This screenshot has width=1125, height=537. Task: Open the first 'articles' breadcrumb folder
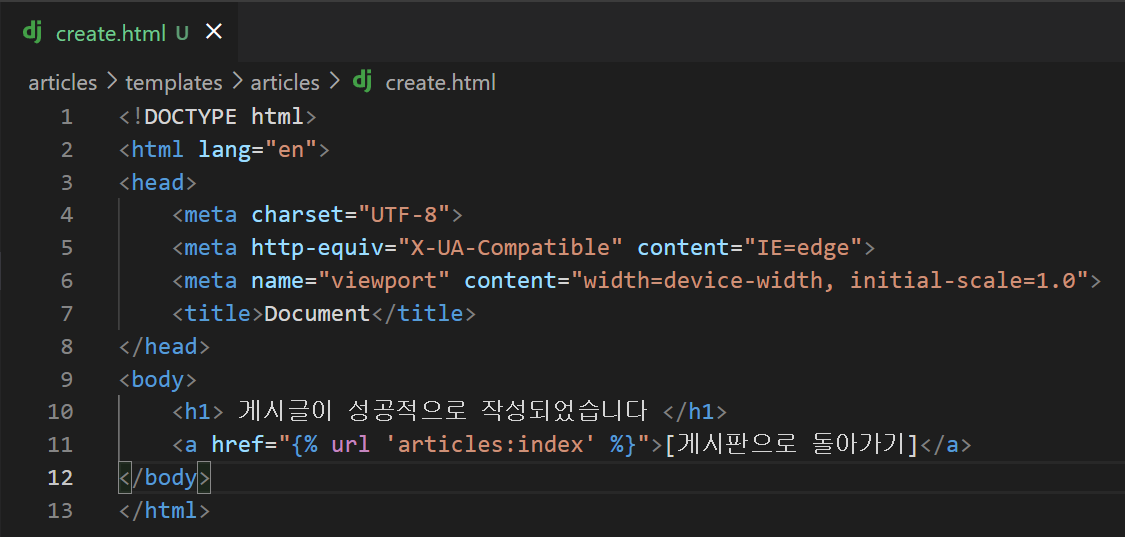[x=62, y=83]
